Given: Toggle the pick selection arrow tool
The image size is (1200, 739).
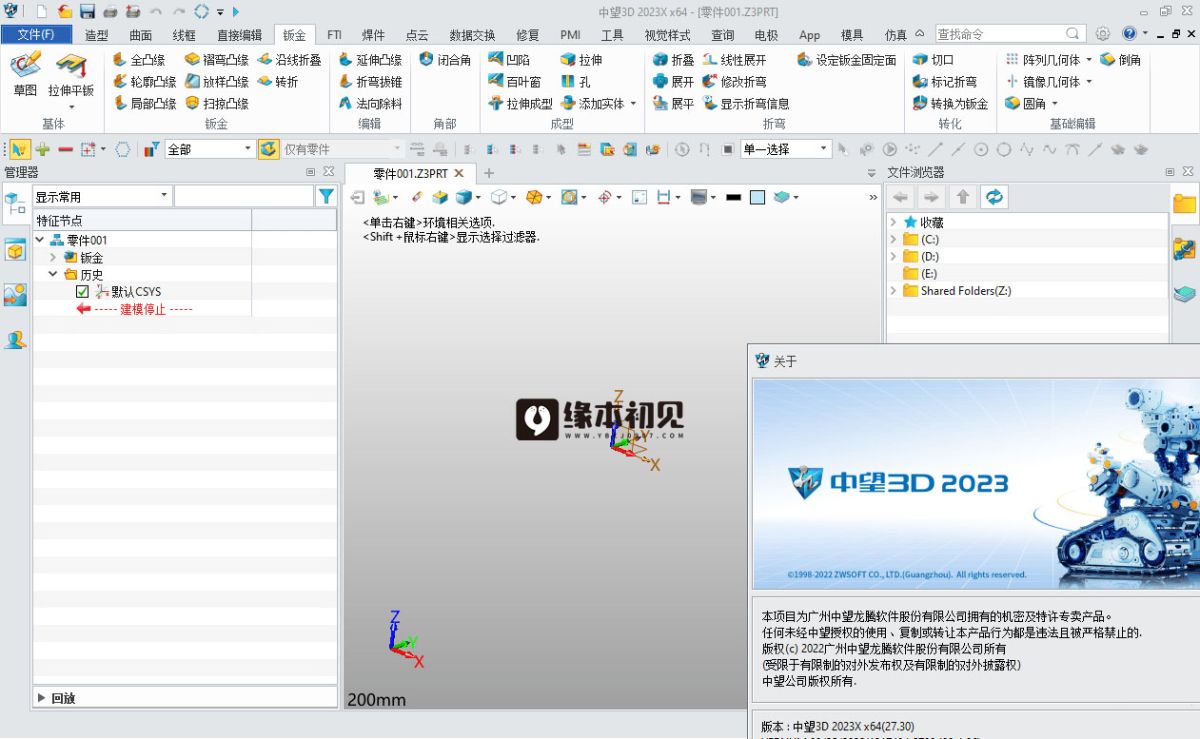Looking at the screenshot, I should [x=18, y=149].
